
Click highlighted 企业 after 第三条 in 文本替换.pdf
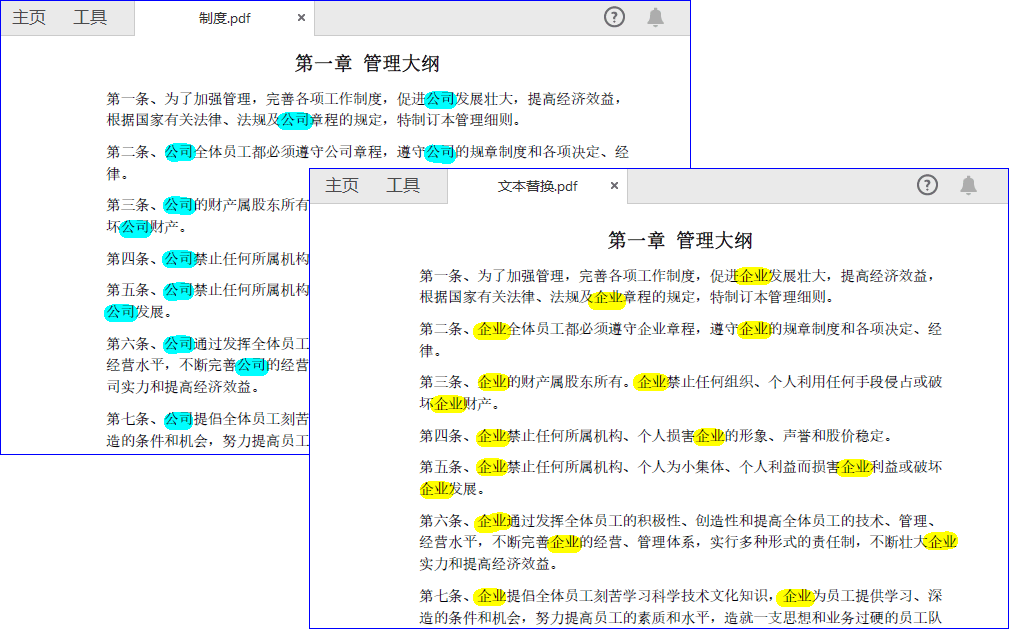click(x=492, y=382)
